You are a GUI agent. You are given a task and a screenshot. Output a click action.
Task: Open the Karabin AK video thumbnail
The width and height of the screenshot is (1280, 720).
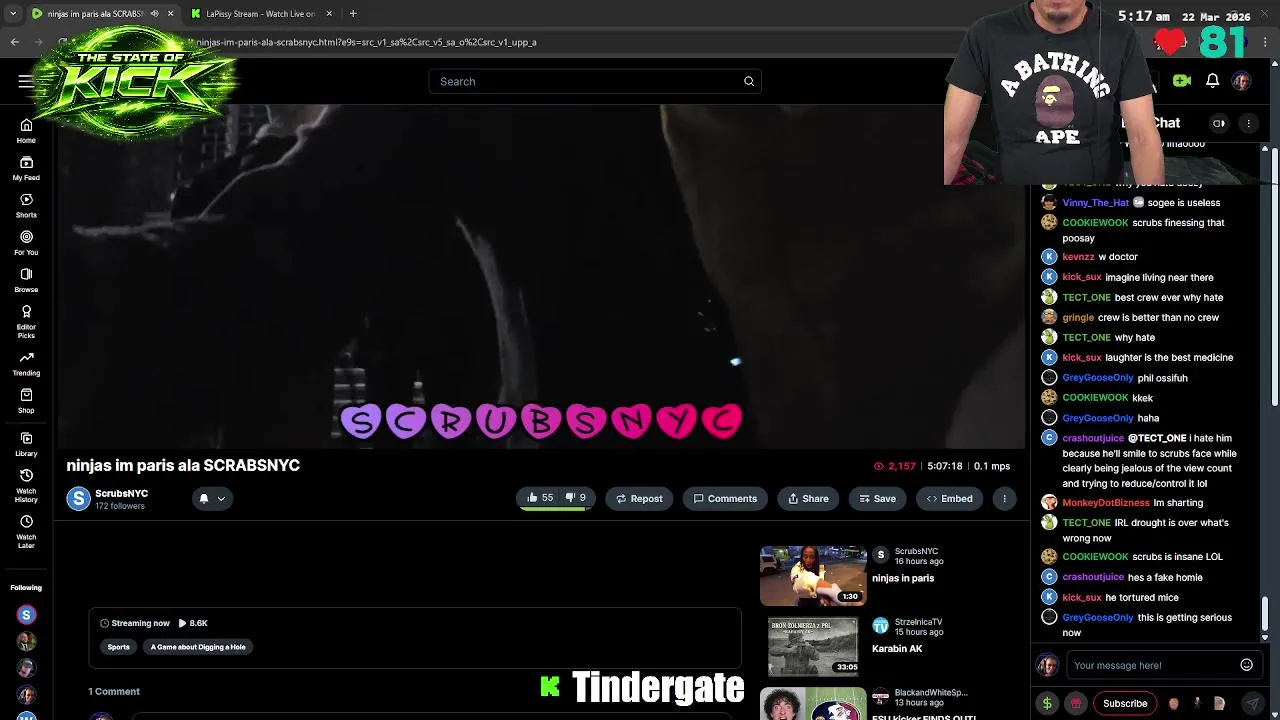click(x=813, y=646)
